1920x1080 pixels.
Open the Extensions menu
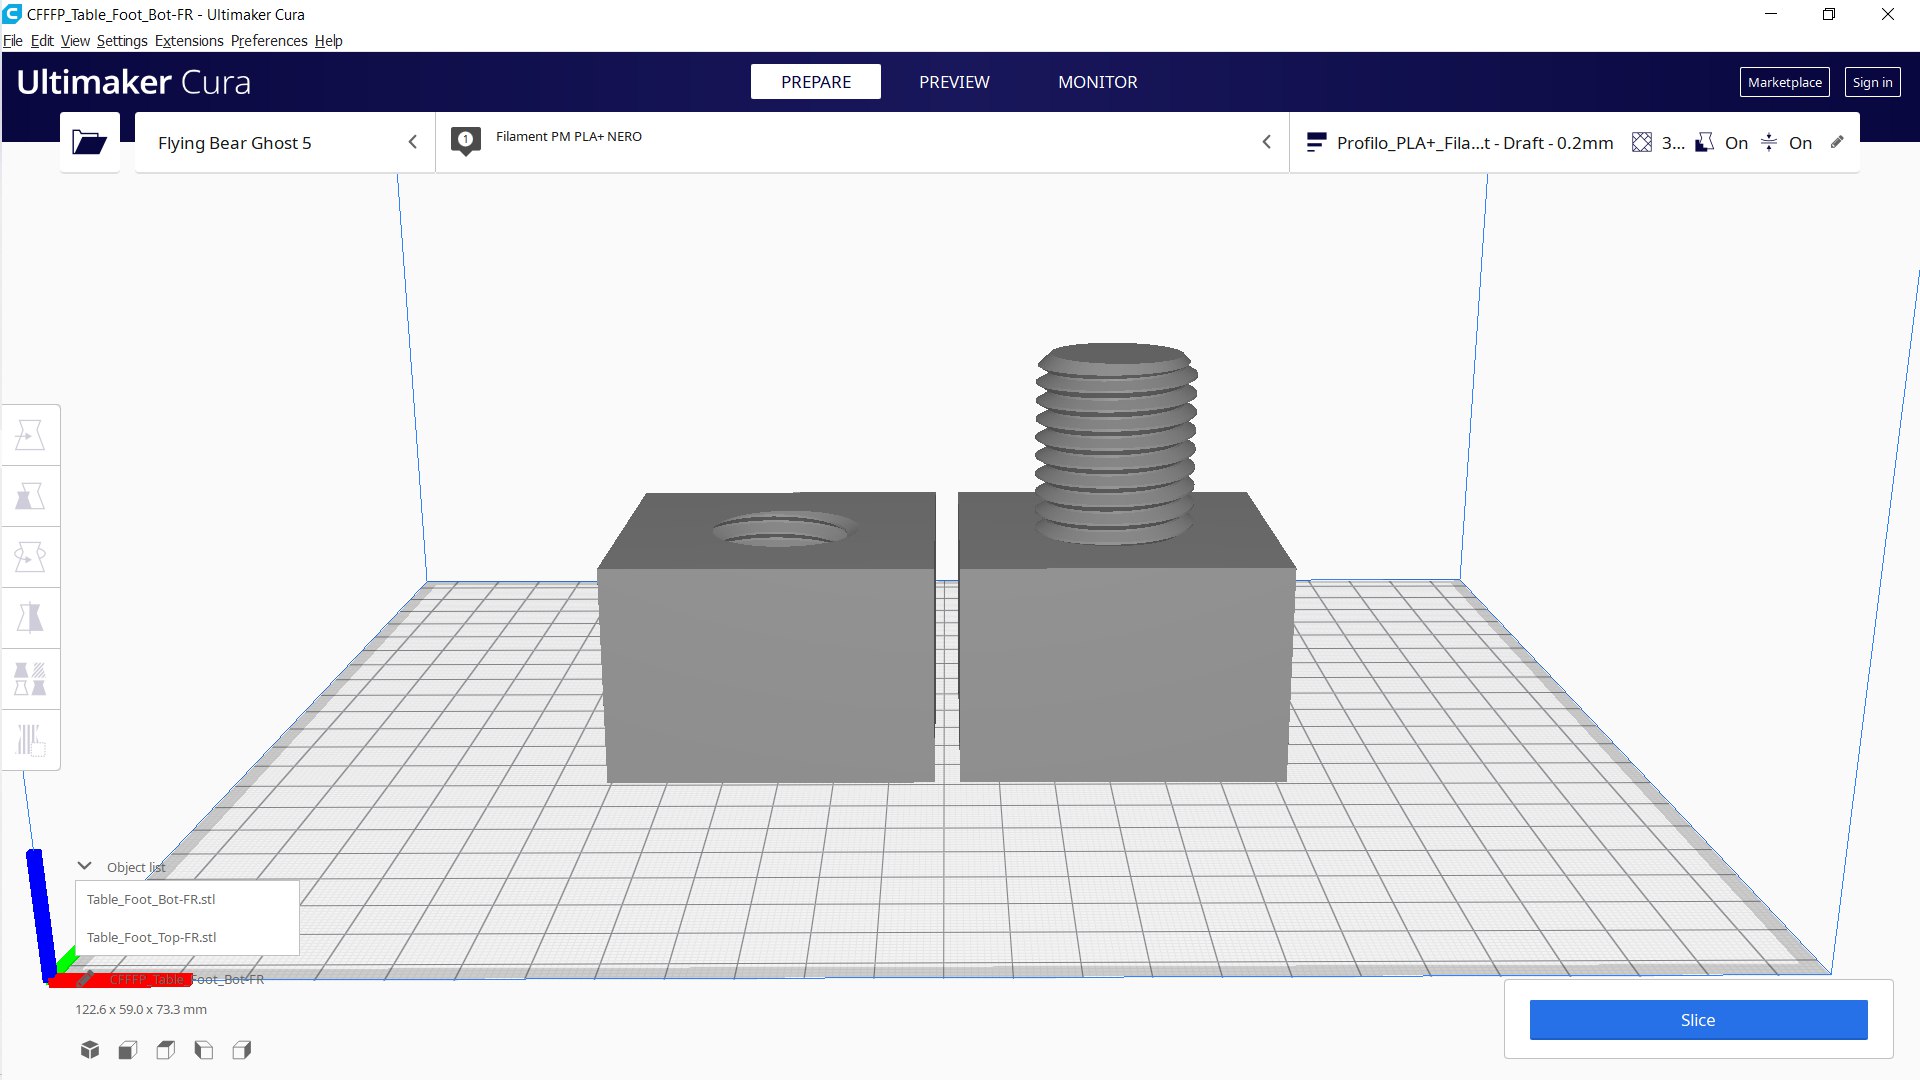click(189, 41)
